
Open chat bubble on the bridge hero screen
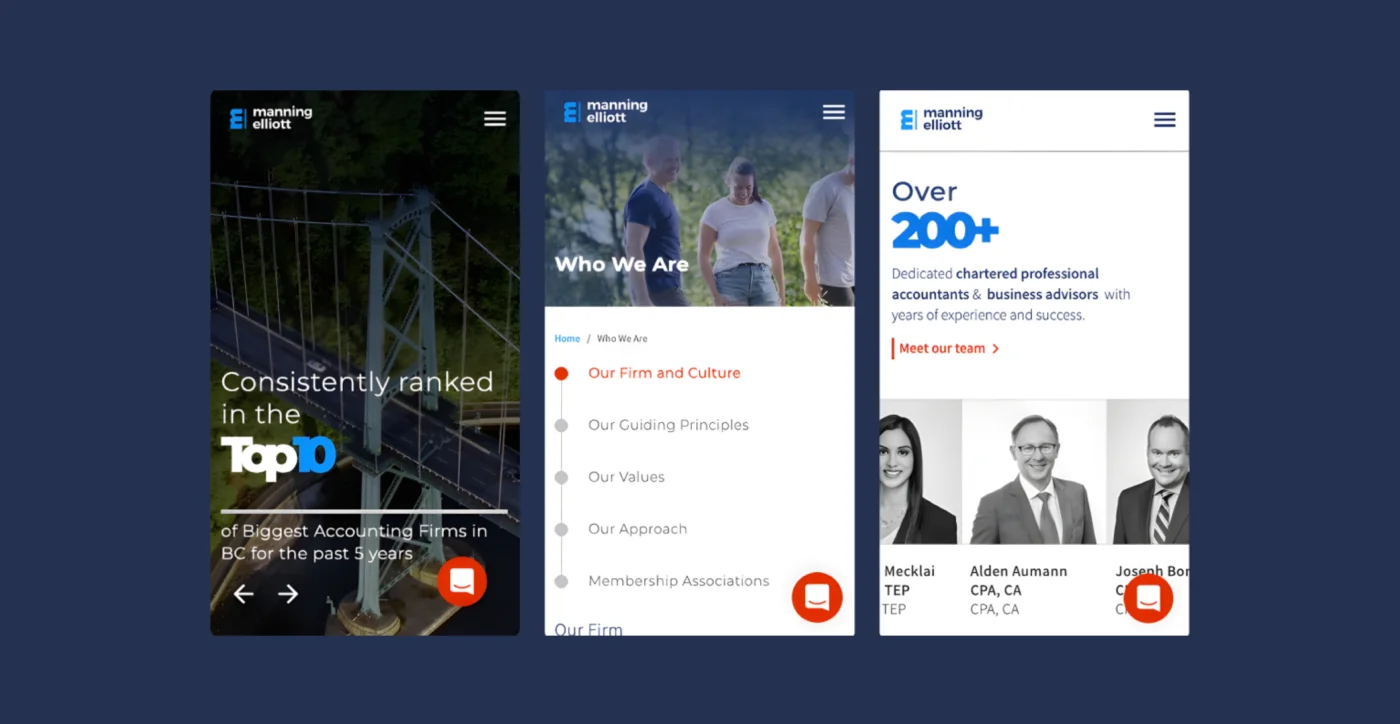462,581
